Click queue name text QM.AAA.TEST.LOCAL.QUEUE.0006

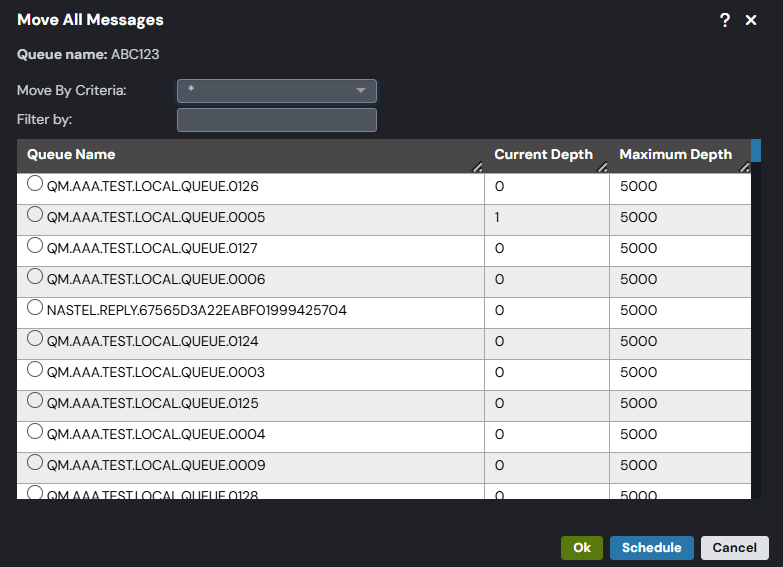click(x=156, y=279)
